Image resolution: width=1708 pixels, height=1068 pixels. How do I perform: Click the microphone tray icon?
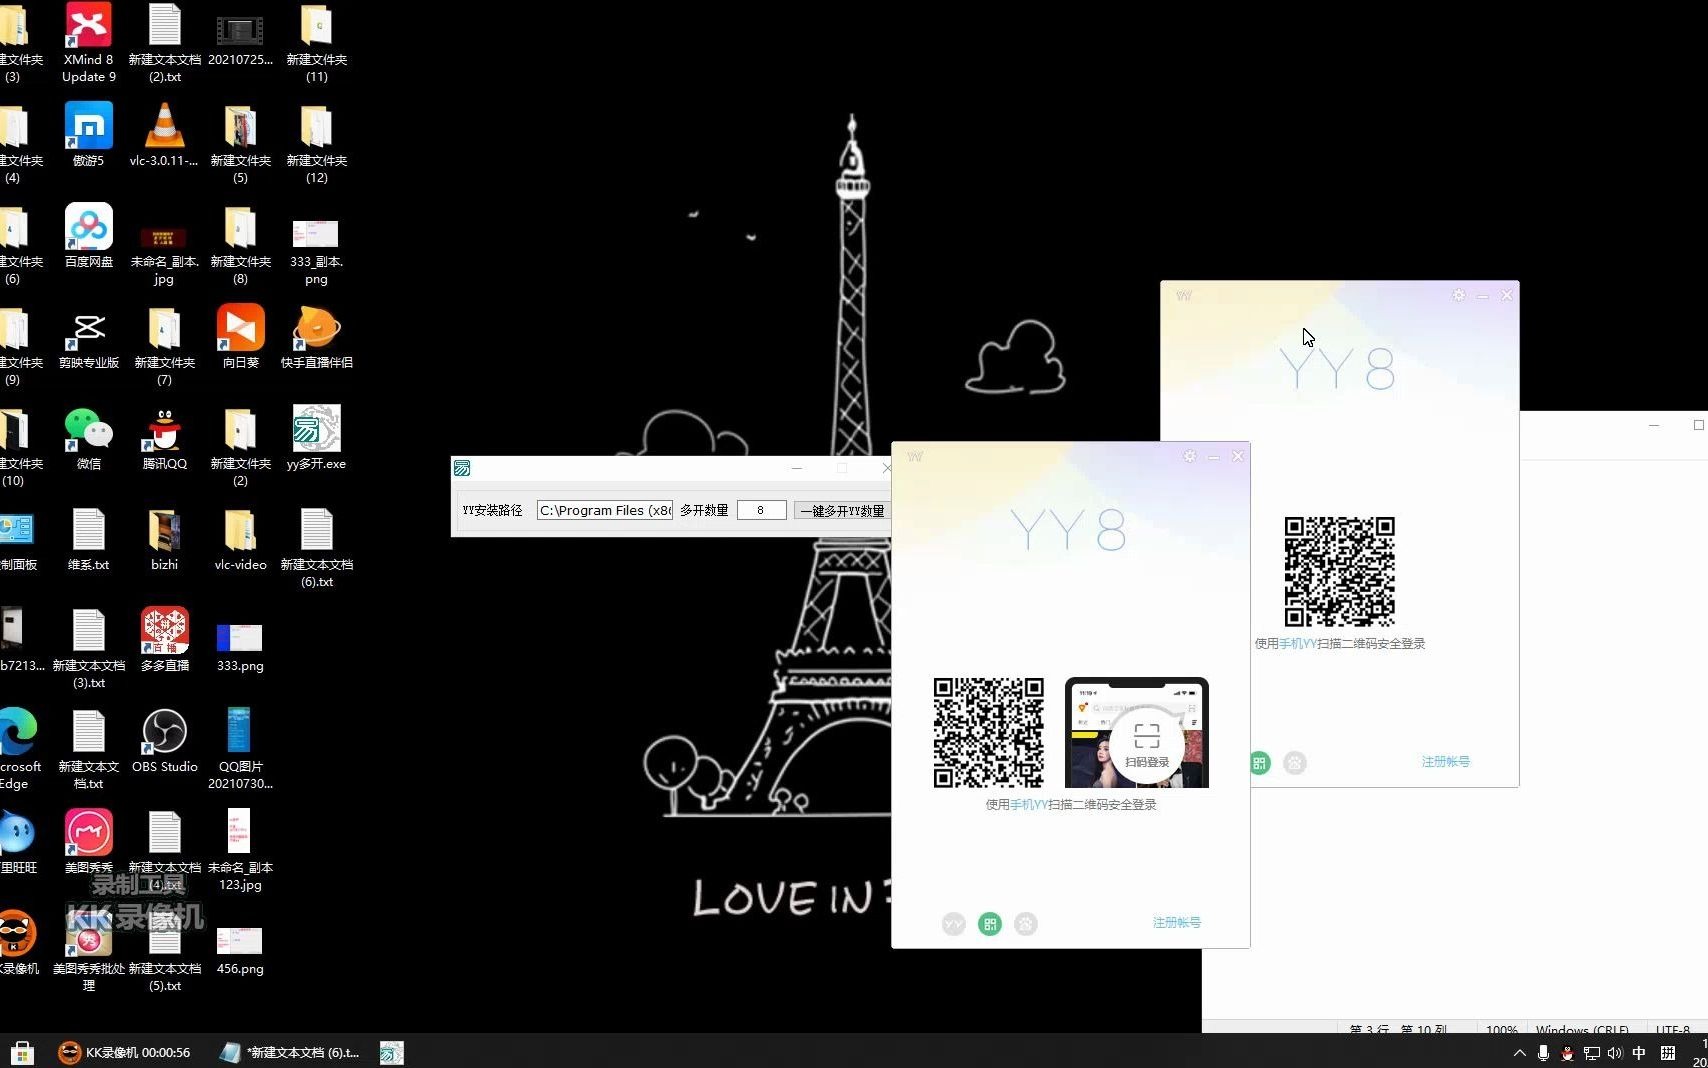pos(1543,1053)
